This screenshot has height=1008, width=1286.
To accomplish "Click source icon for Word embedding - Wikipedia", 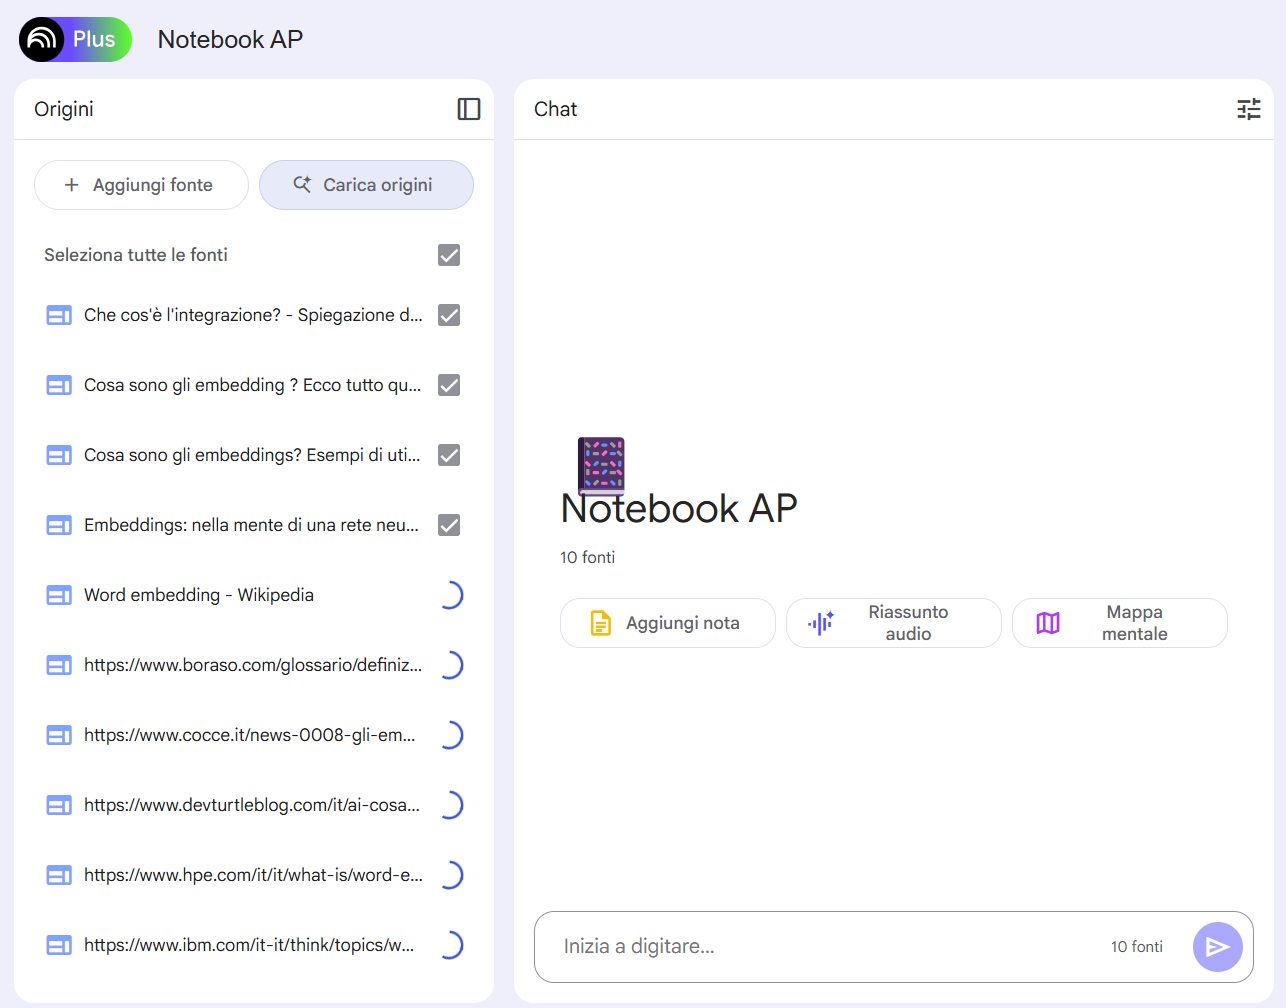I will [59, 595].
